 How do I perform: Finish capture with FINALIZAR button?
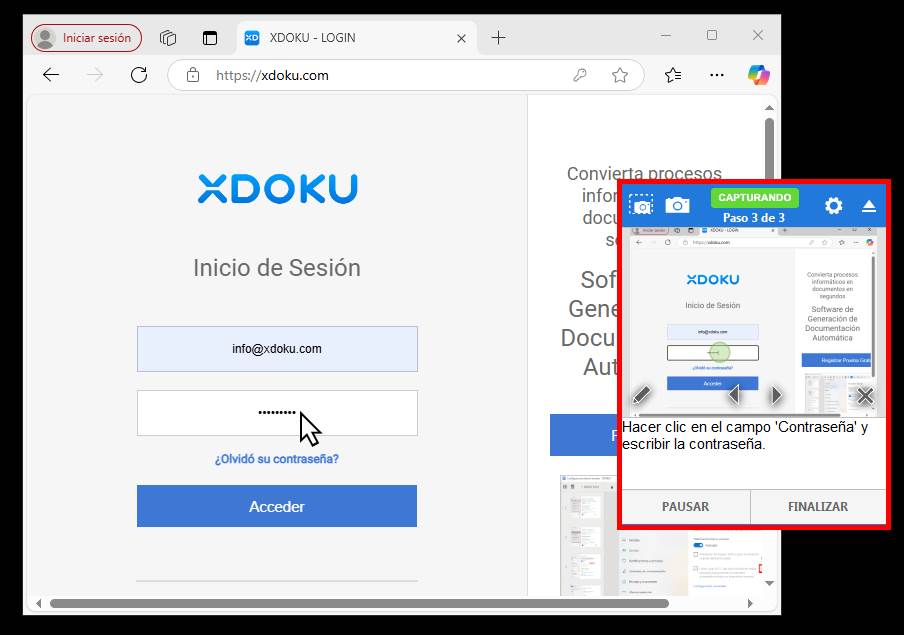[818, 506]
